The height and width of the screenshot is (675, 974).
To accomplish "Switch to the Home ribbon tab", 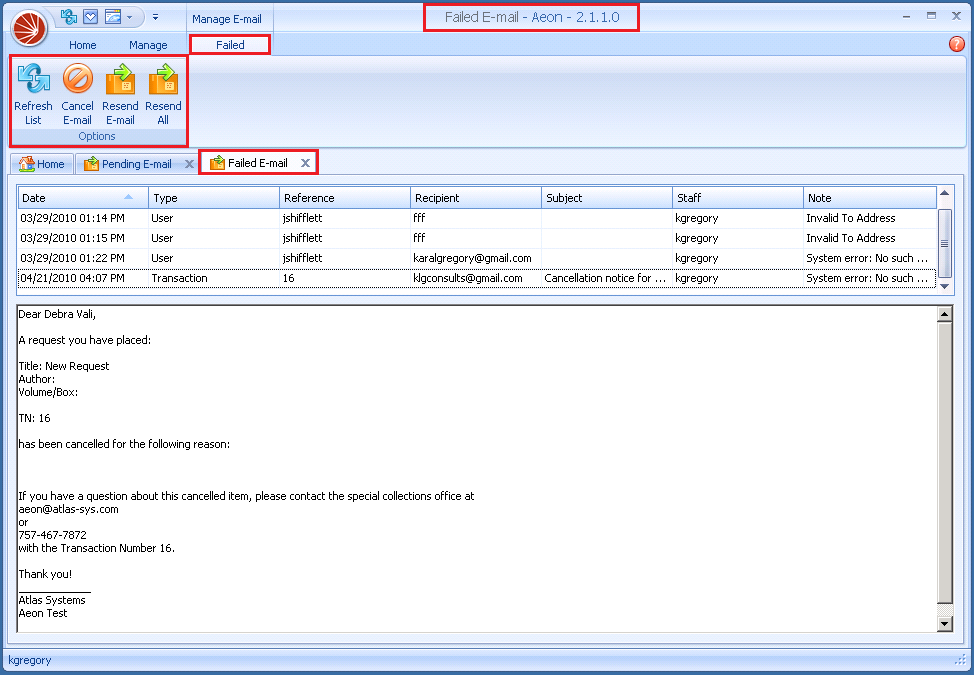I will [83, 45].
